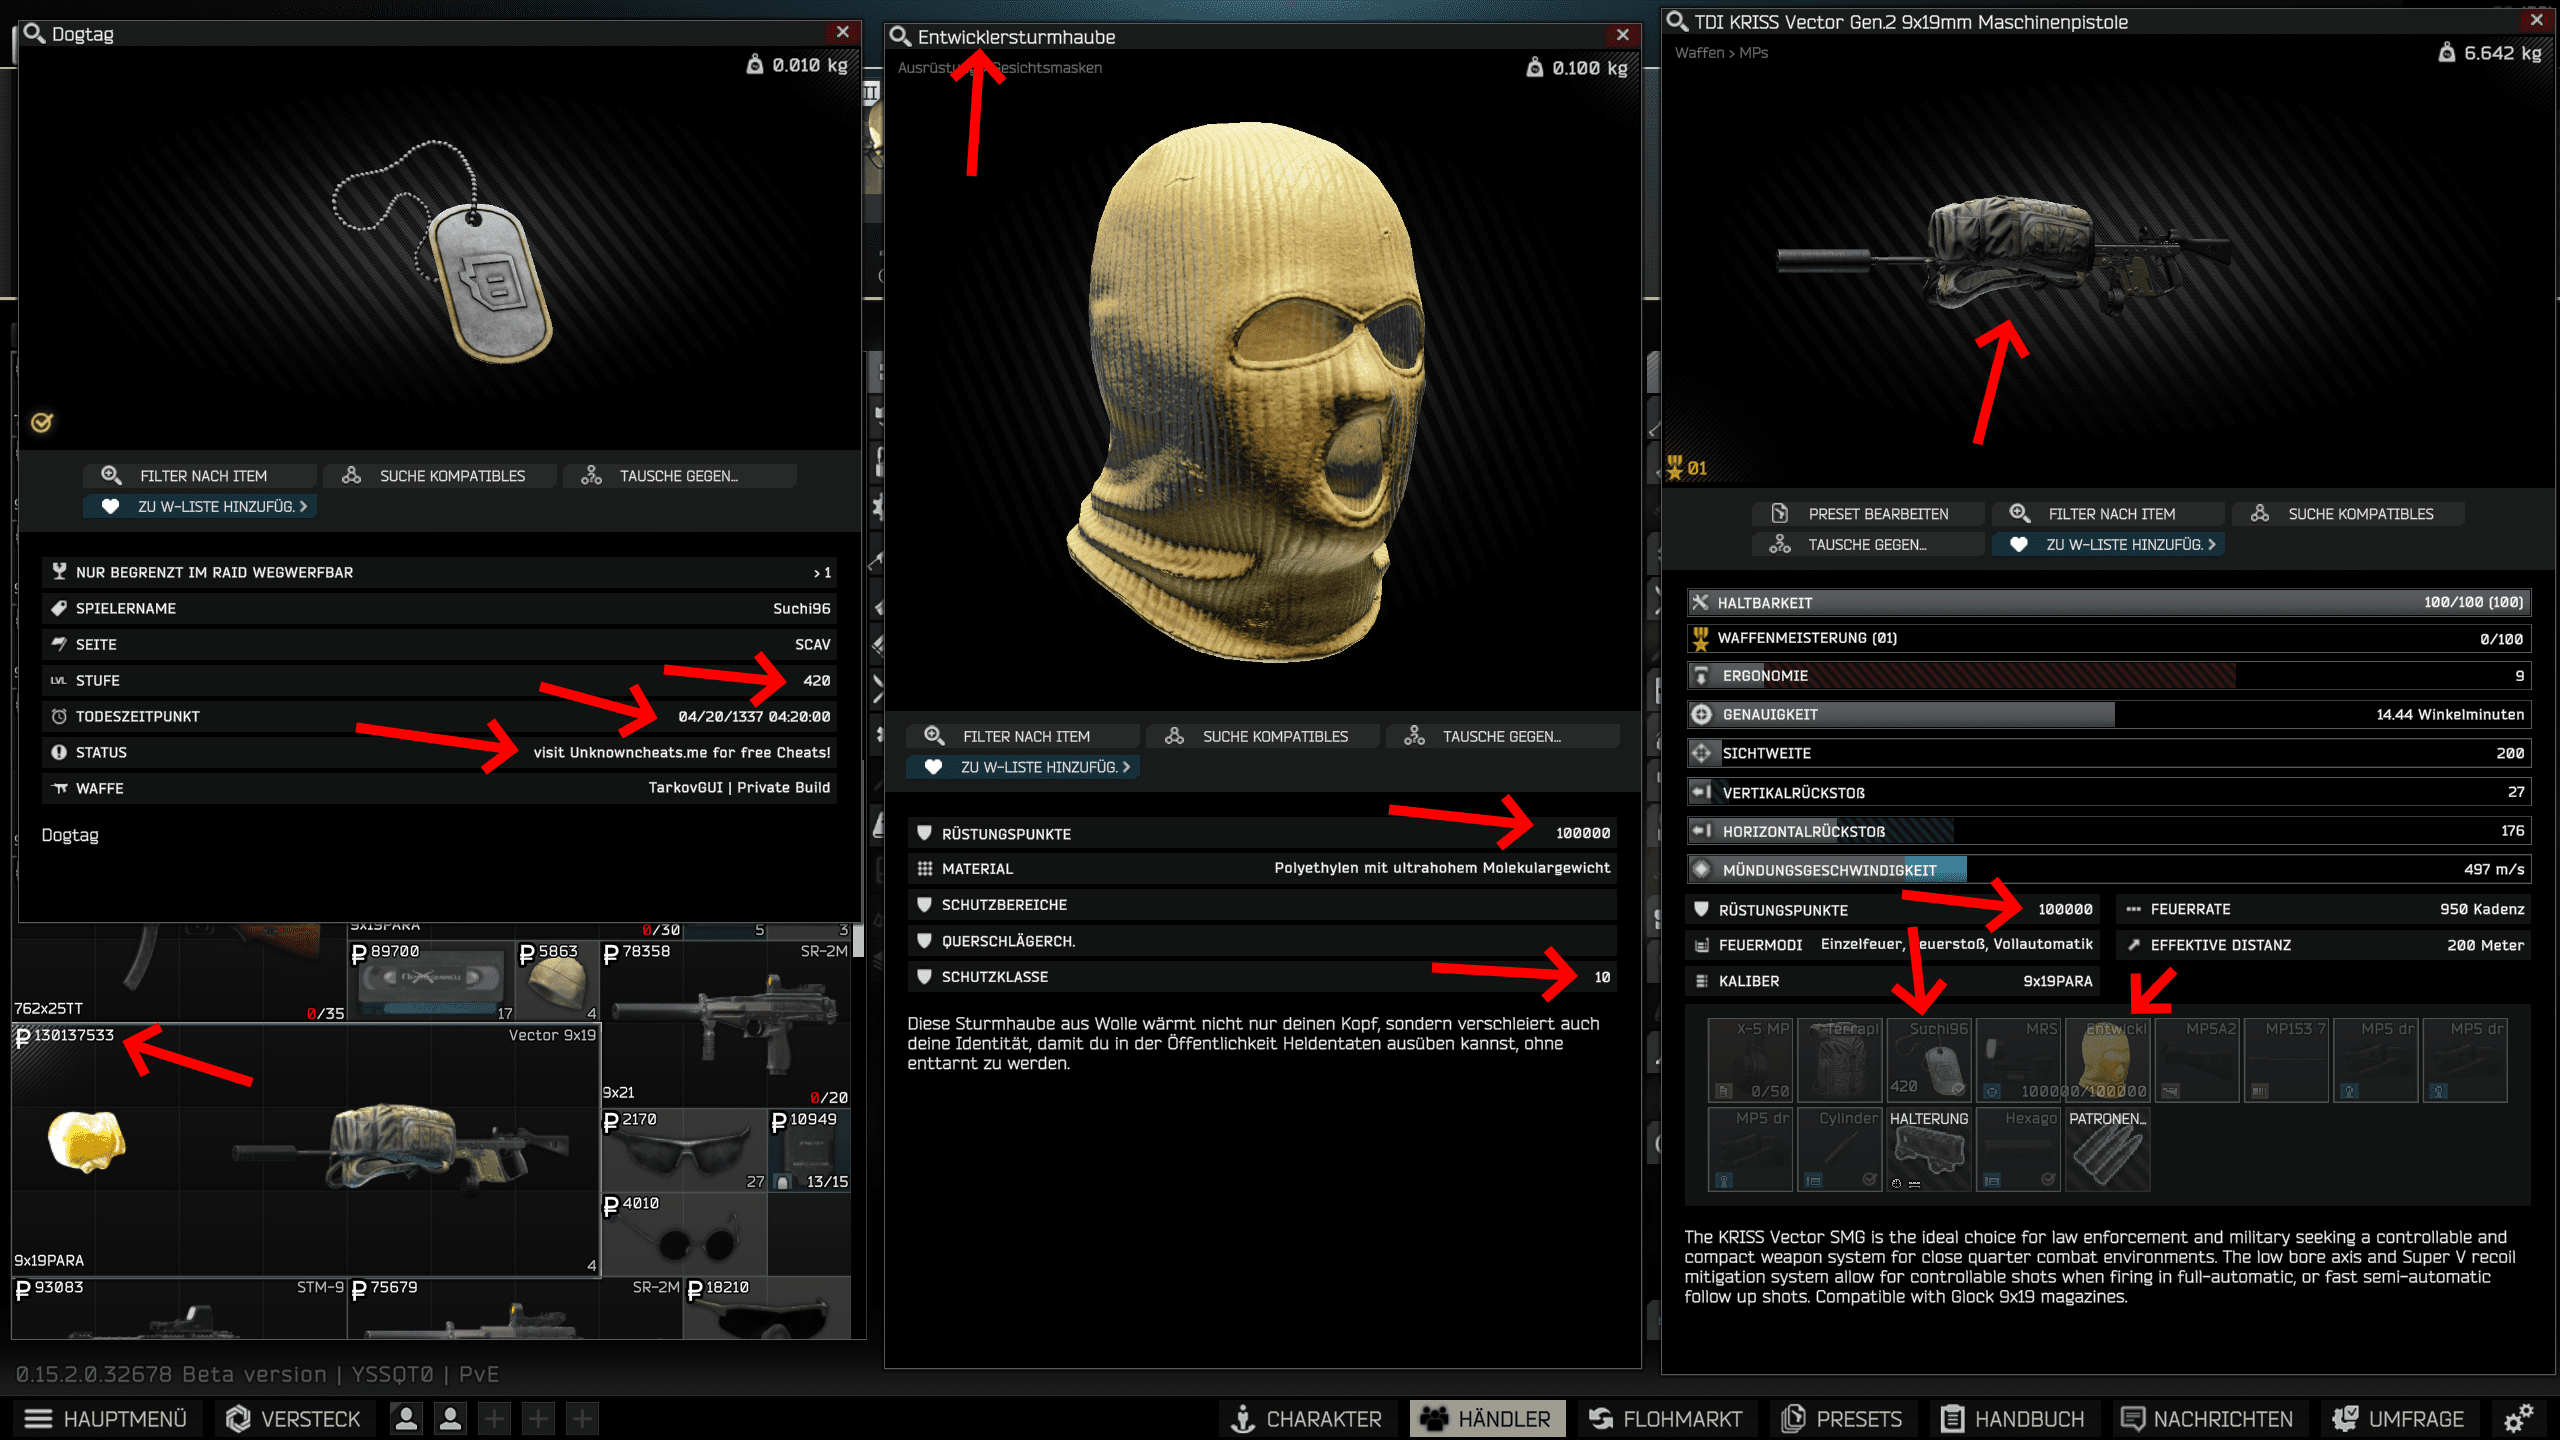
Task: Click the Dogtag window search magnifier icon
Action: pyautogui.click(x=34, y=33)
